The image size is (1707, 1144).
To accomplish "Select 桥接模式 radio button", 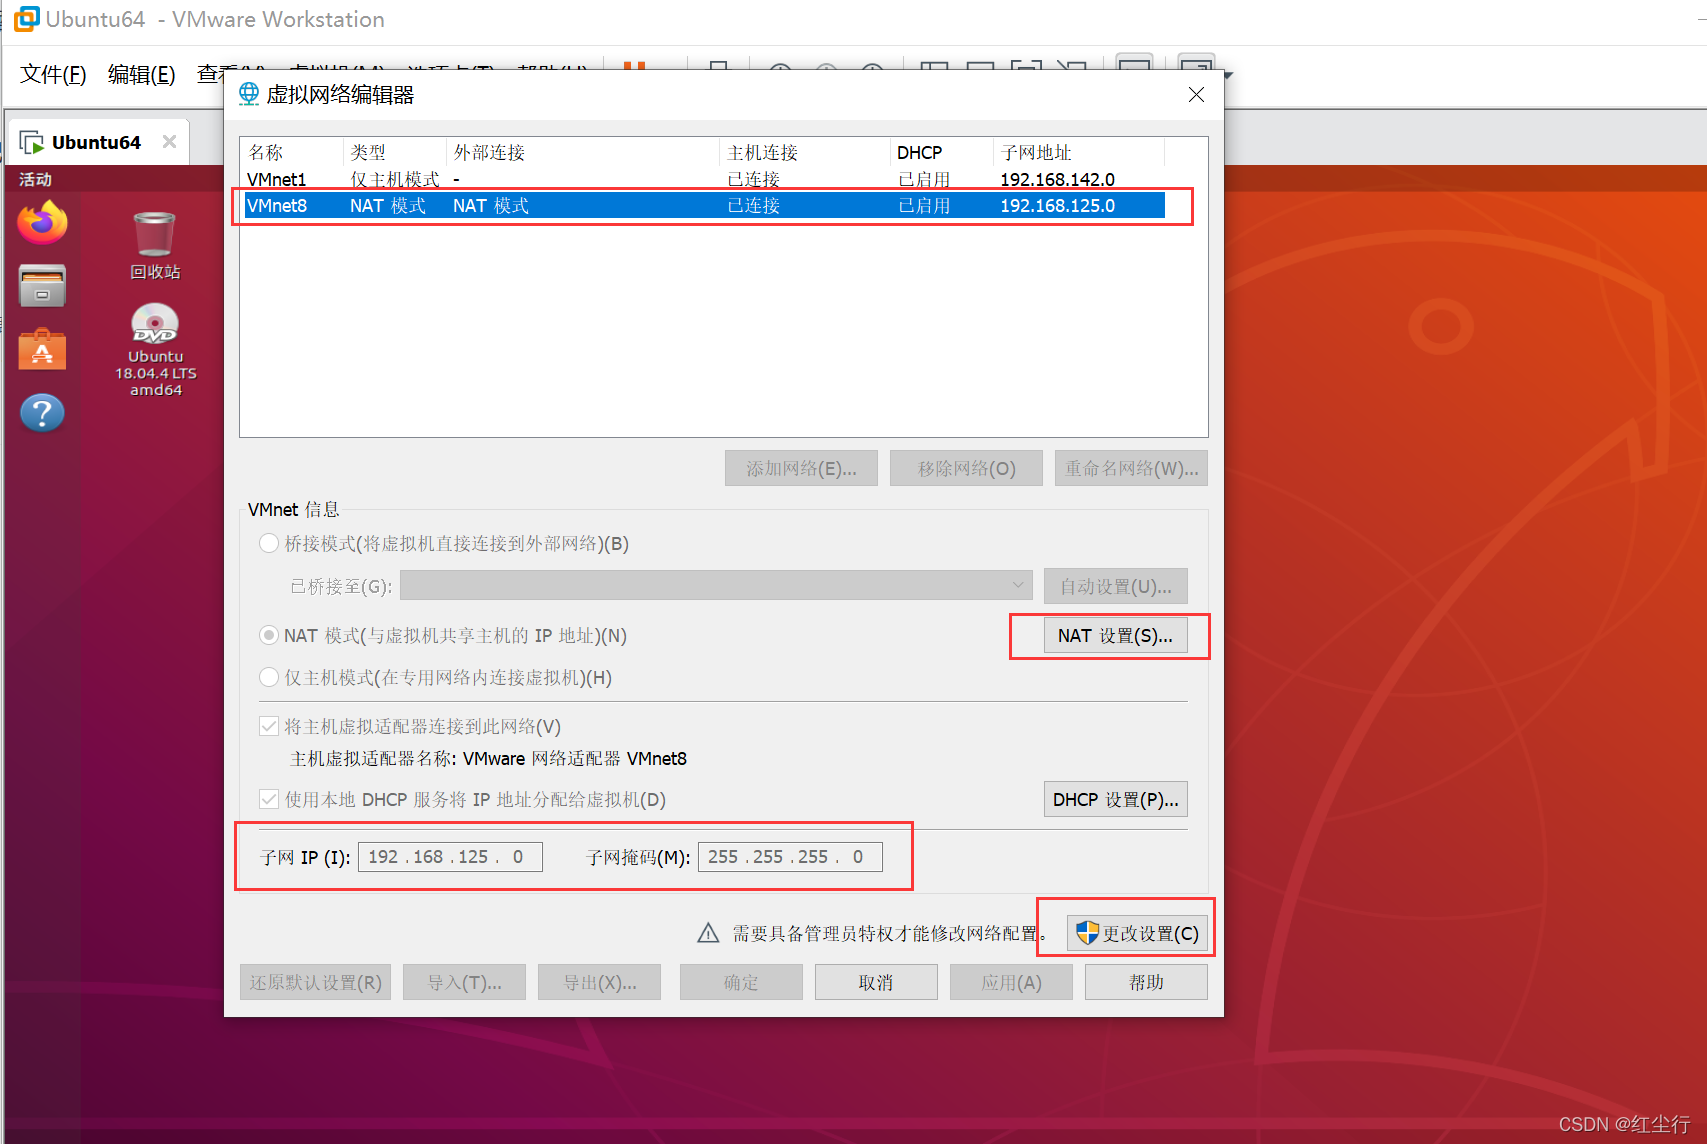I will click(269, 543).
